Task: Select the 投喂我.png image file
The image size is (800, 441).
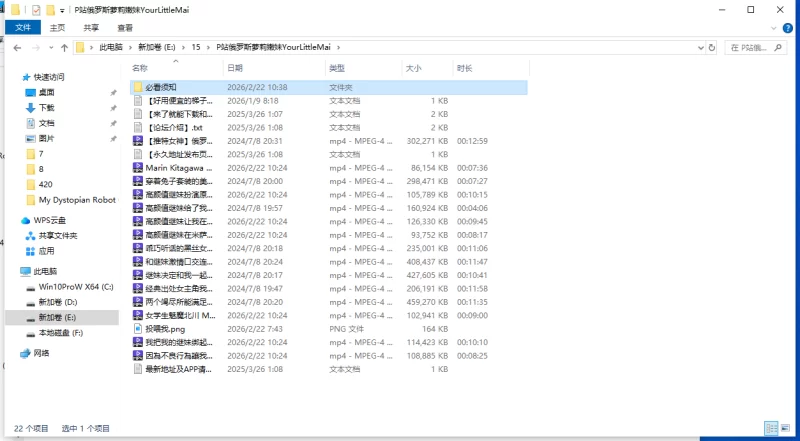Action: click(x=164, y=328)
